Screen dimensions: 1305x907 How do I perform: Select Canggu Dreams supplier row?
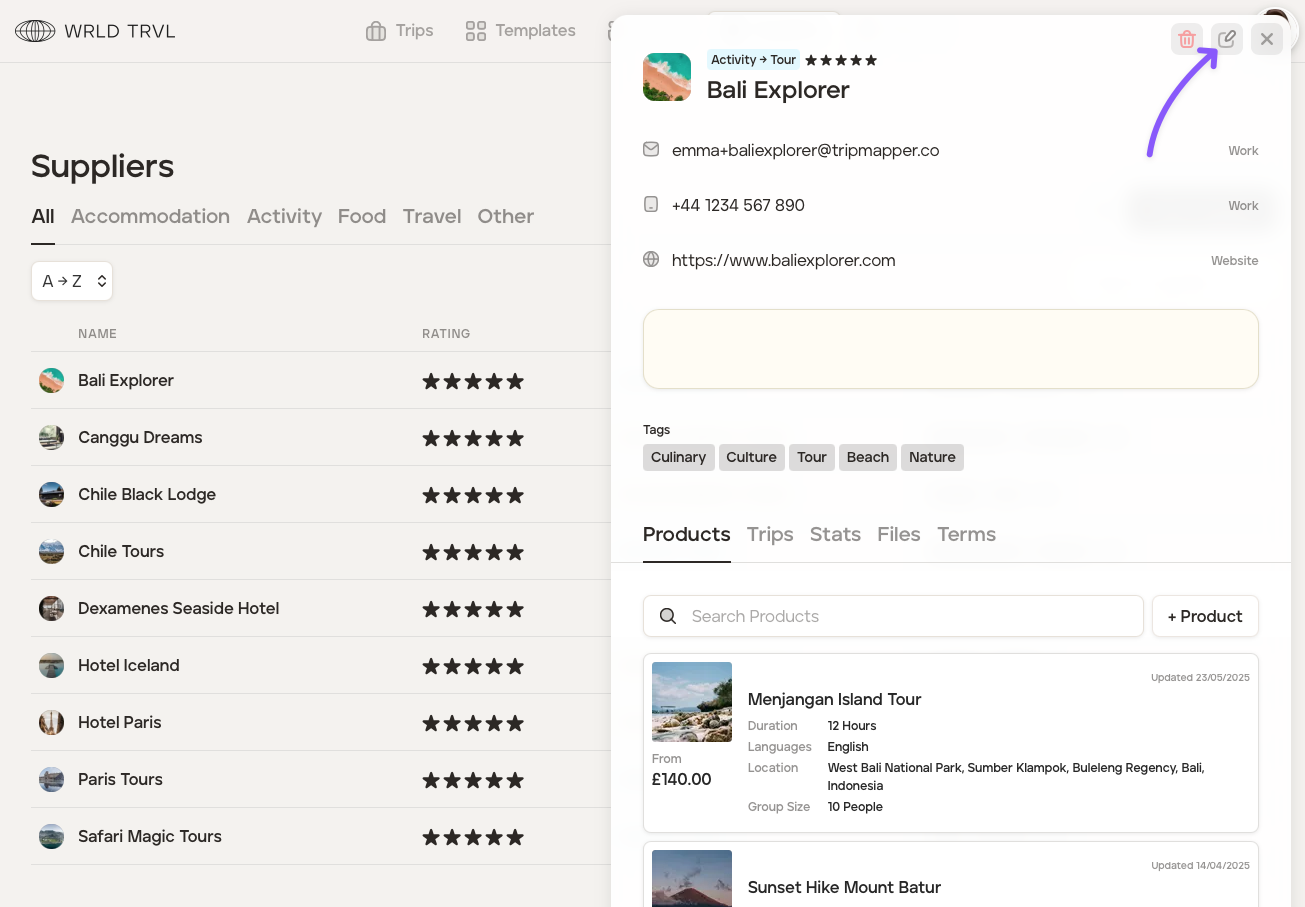(x=140, y=437)
